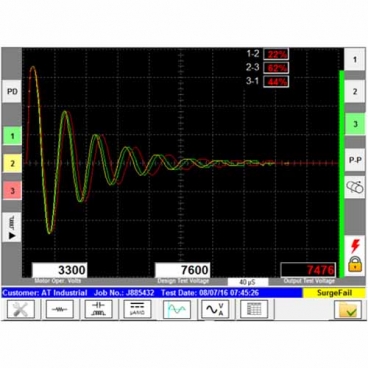Select highlighted lead 3 on right panel
The width and height of the screenshot is (368, 368).
click(x=355, y=124)
